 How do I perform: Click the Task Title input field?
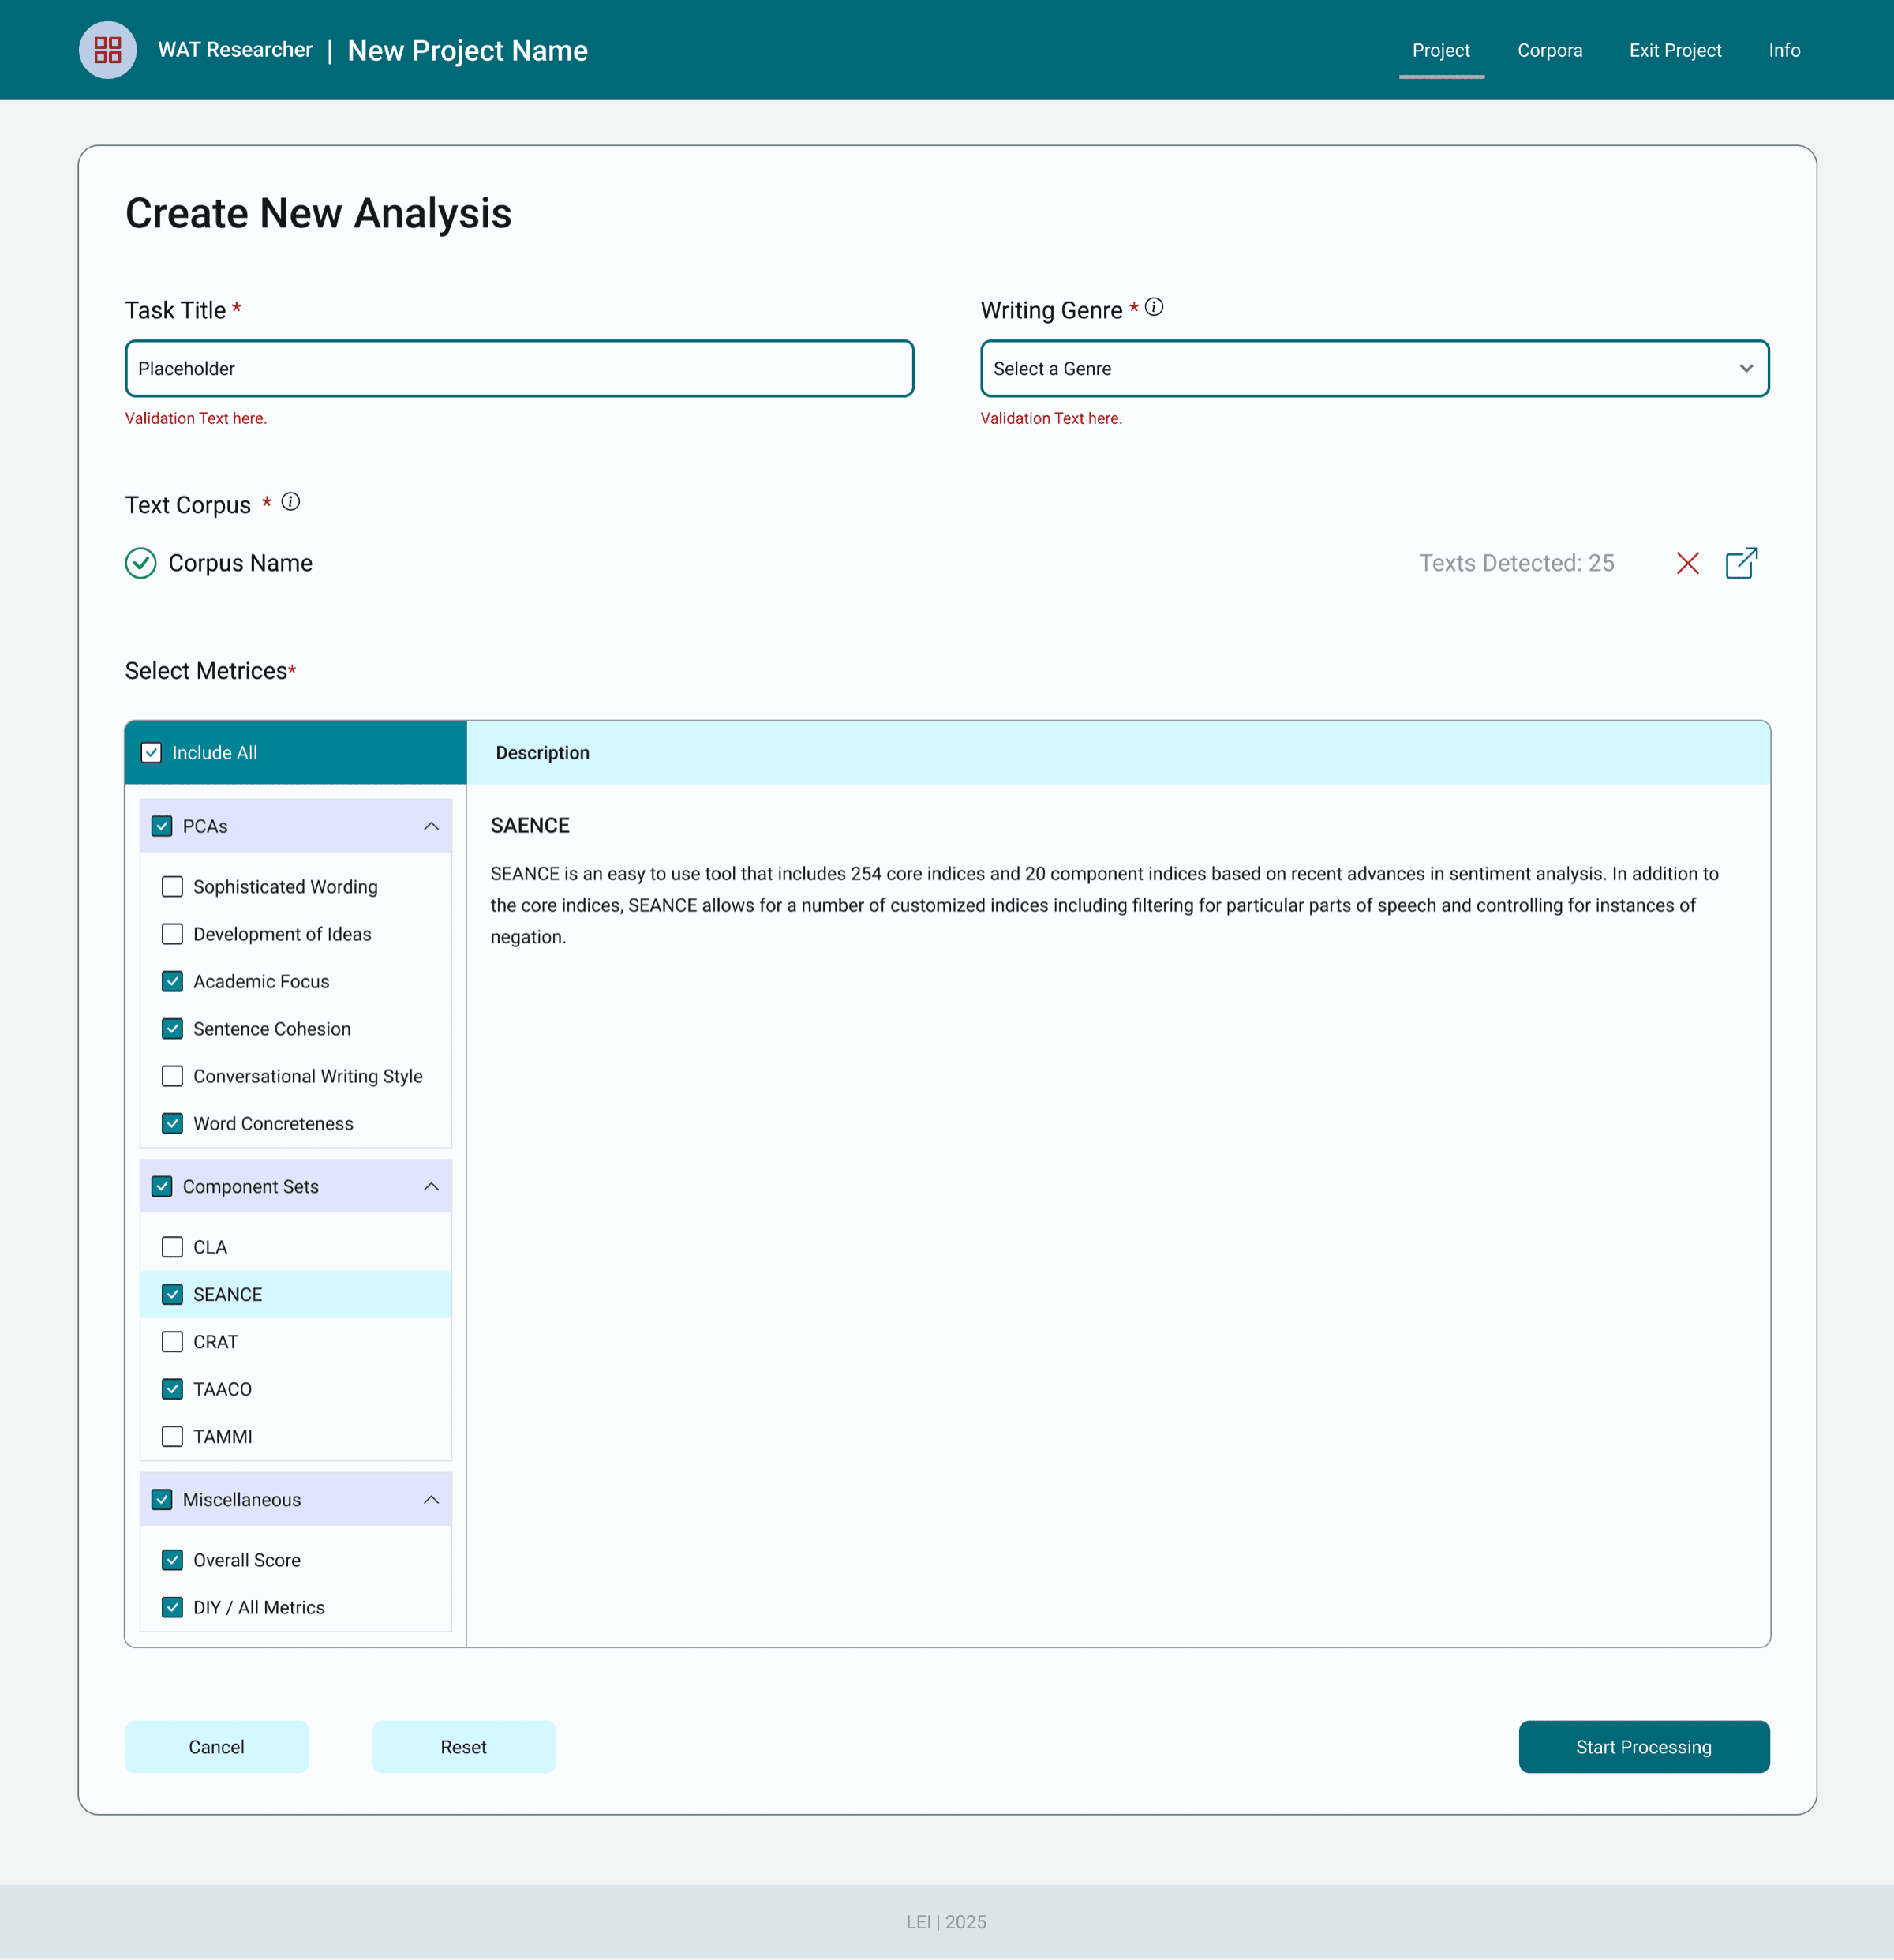[x=520, y=369]
